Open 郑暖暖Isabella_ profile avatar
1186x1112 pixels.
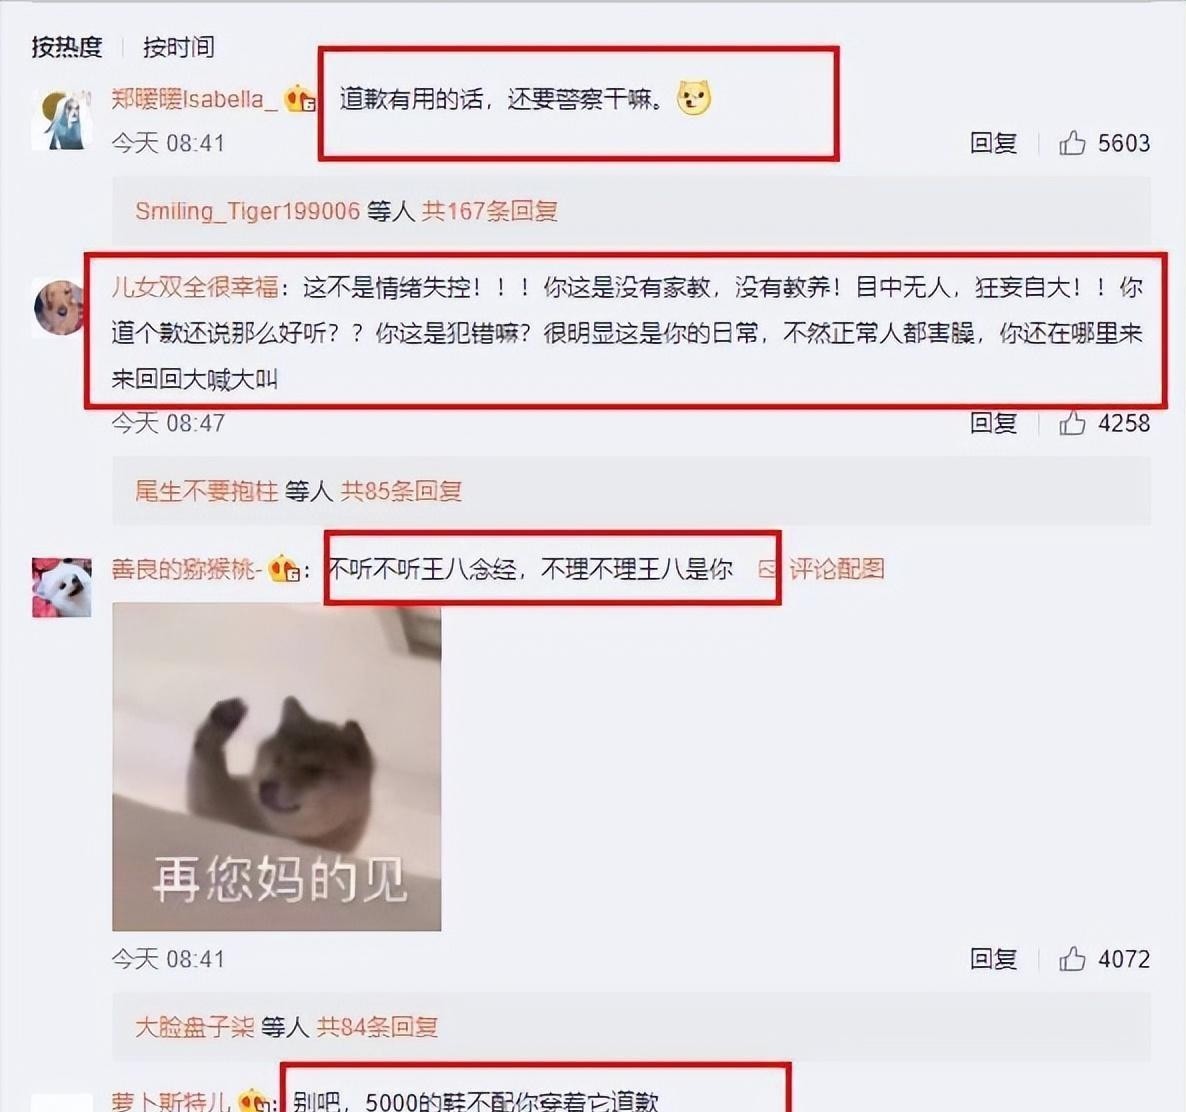click(62, 119)
